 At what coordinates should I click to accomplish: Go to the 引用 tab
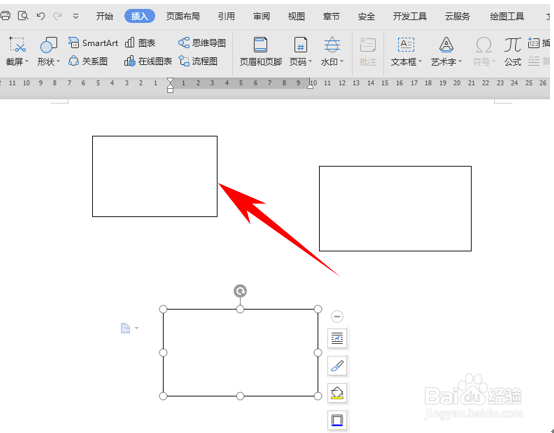[226, 16]
